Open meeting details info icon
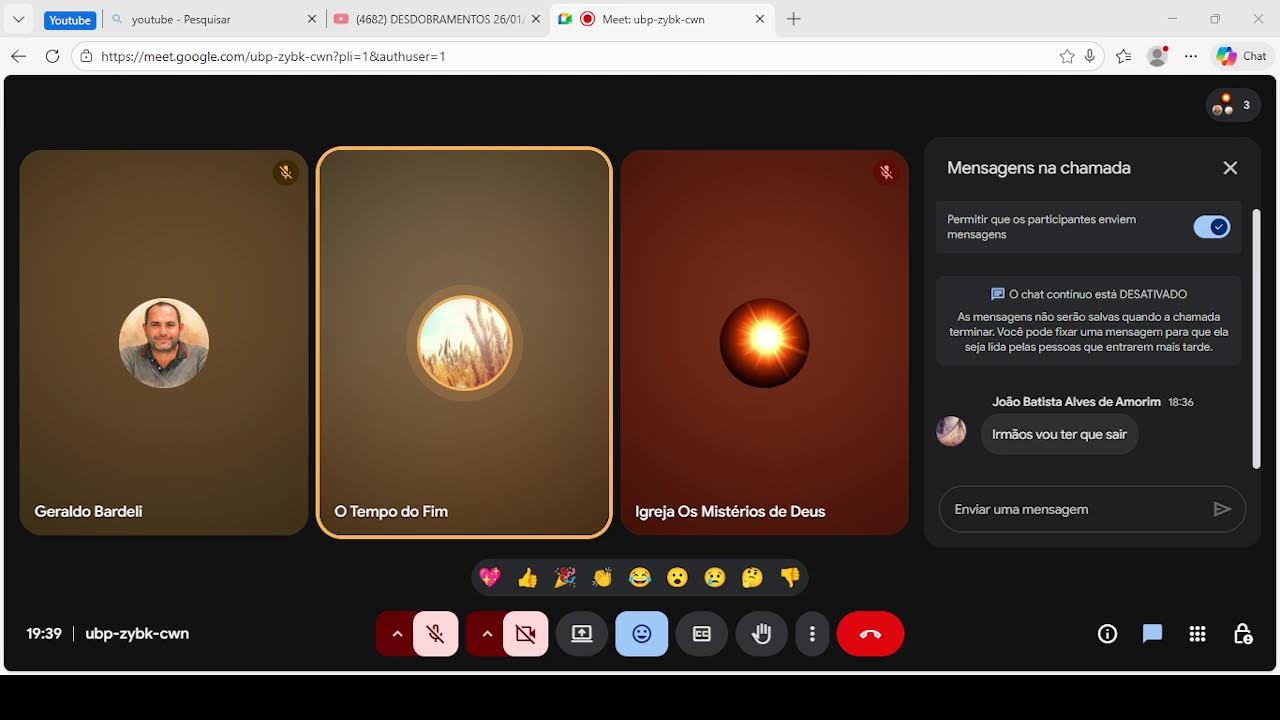 point(1107,634)
